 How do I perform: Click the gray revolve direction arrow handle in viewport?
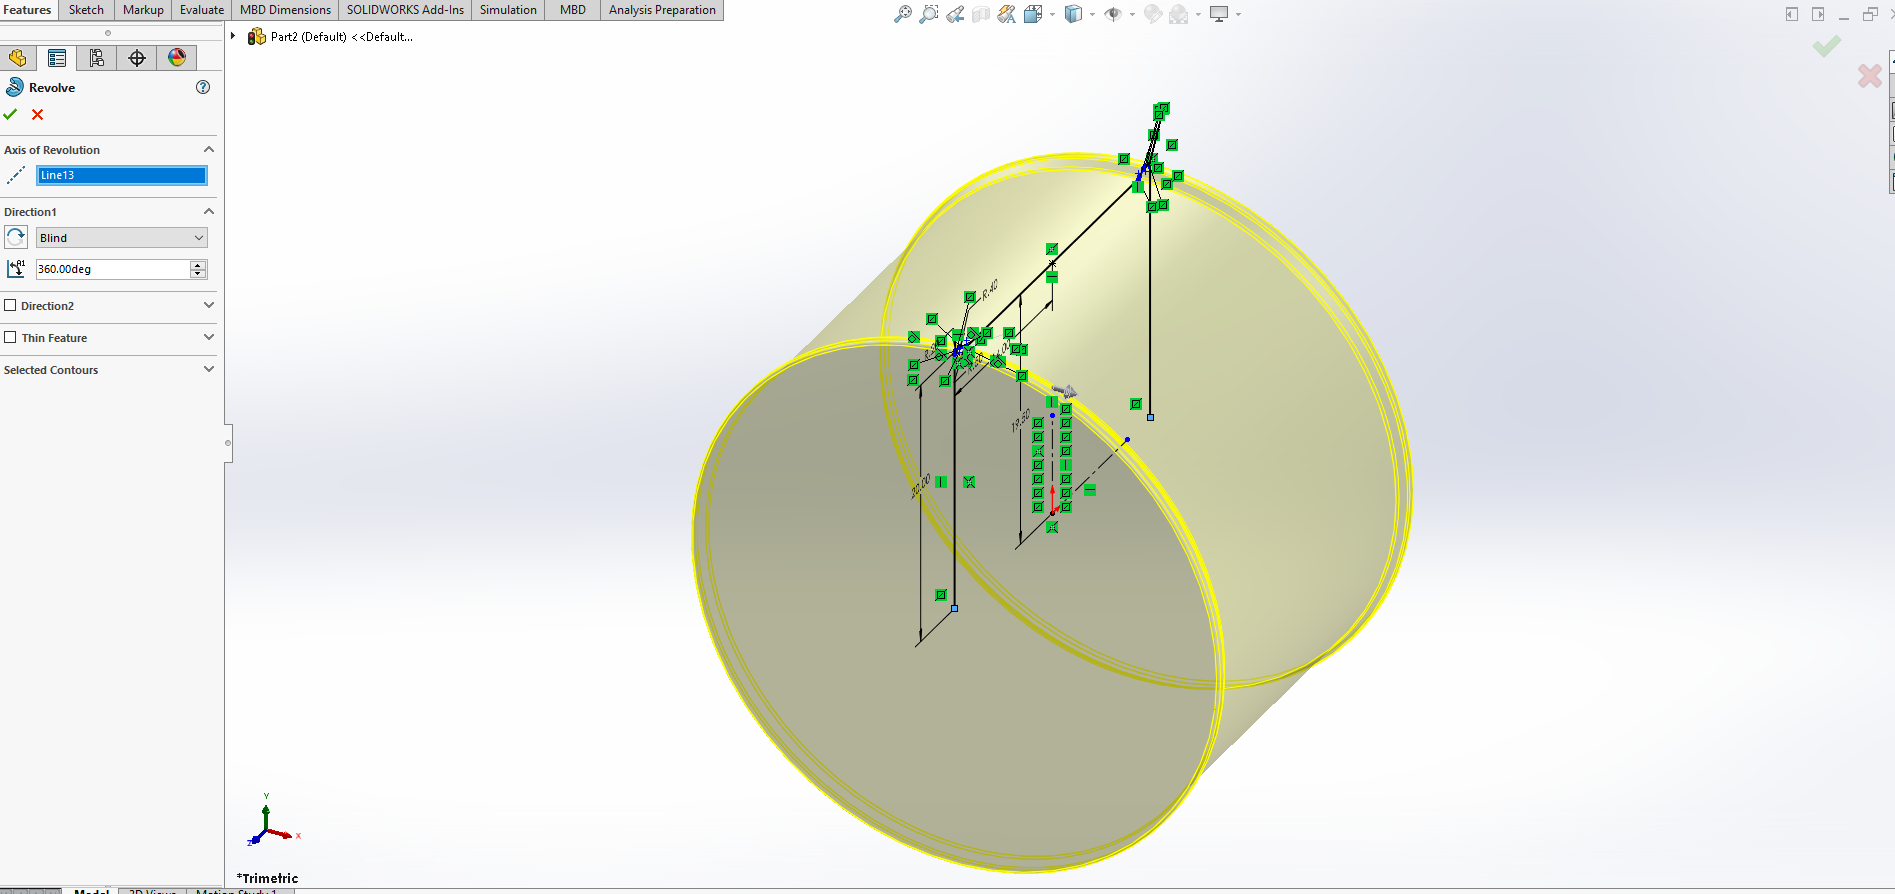[1064, 391]
